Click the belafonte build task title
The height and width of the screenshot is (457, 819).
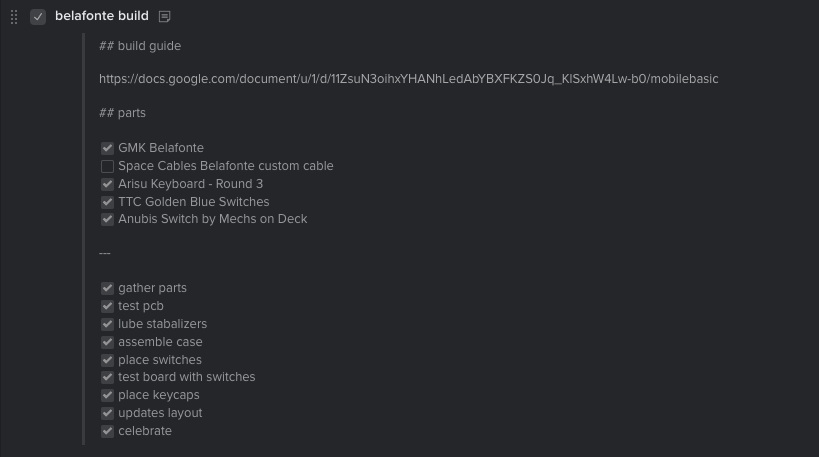point(102,16)
